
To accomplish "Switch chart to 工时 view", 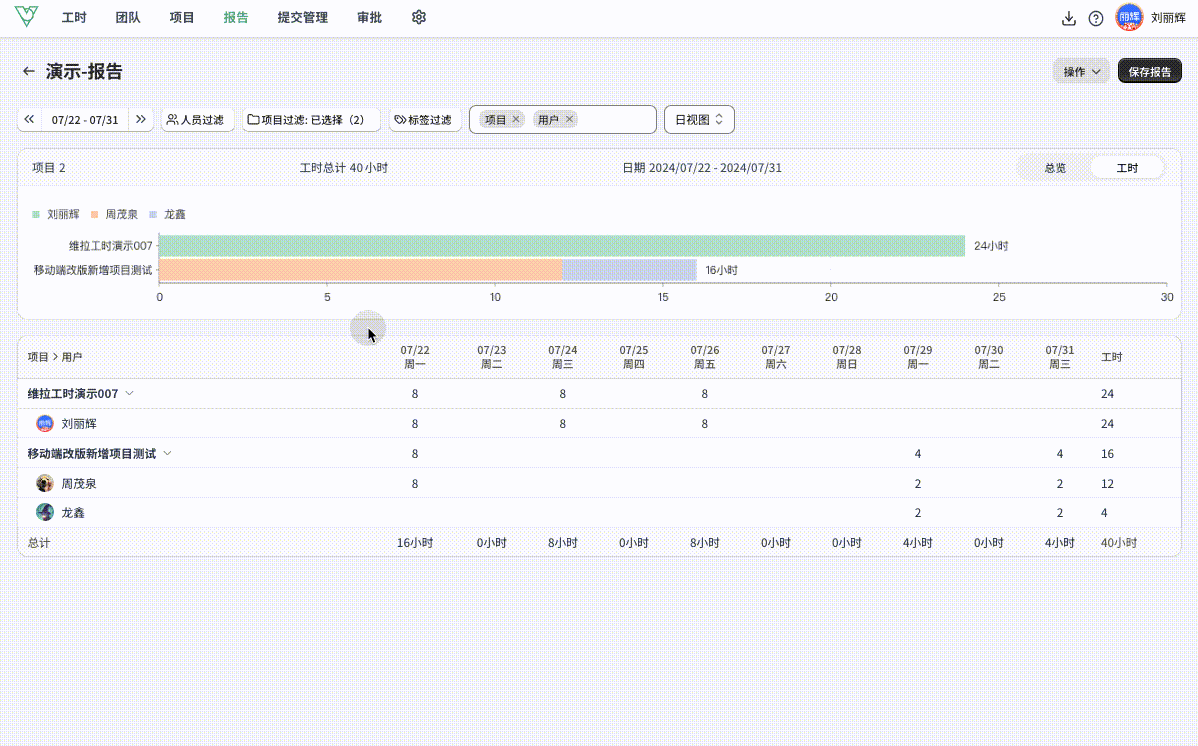I will click(x=1127, y=168).
